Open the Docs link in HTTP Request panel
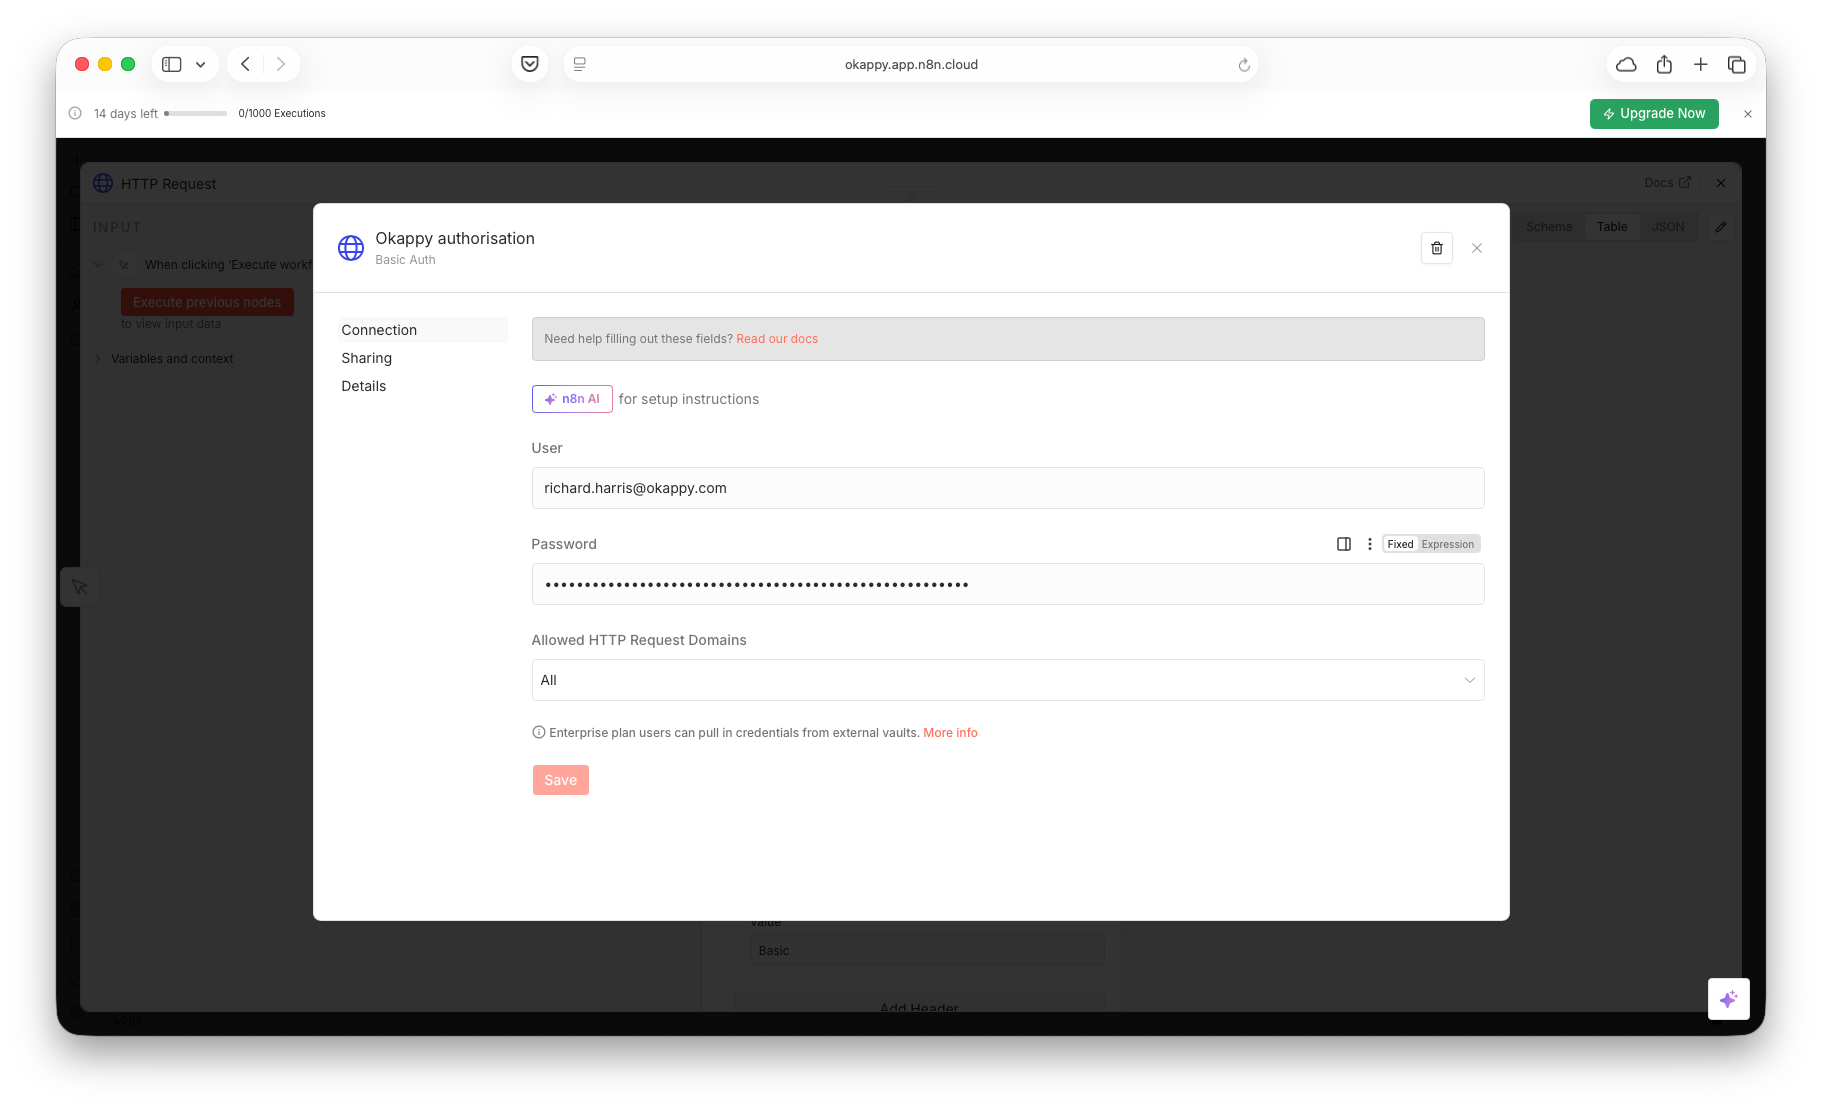 click(x=1667, y=183)
